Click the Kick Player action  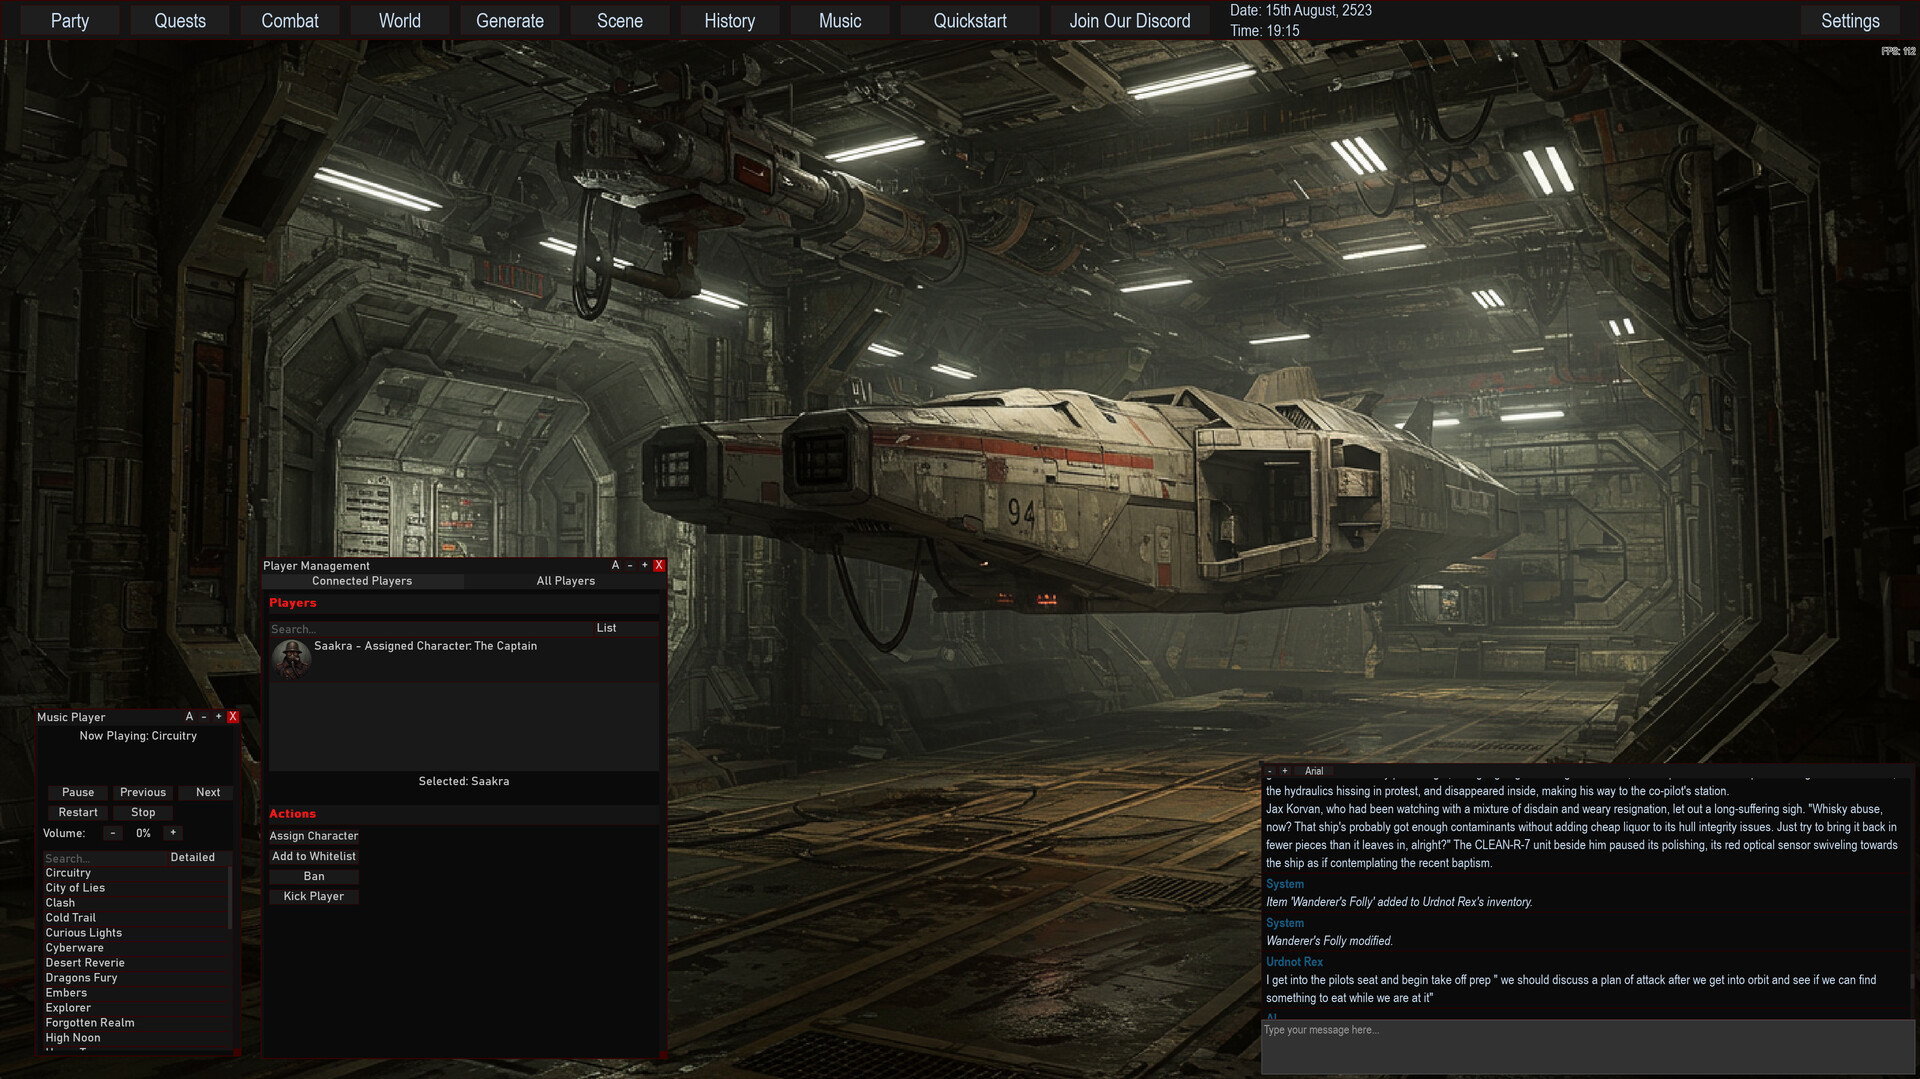pos(314,896)
